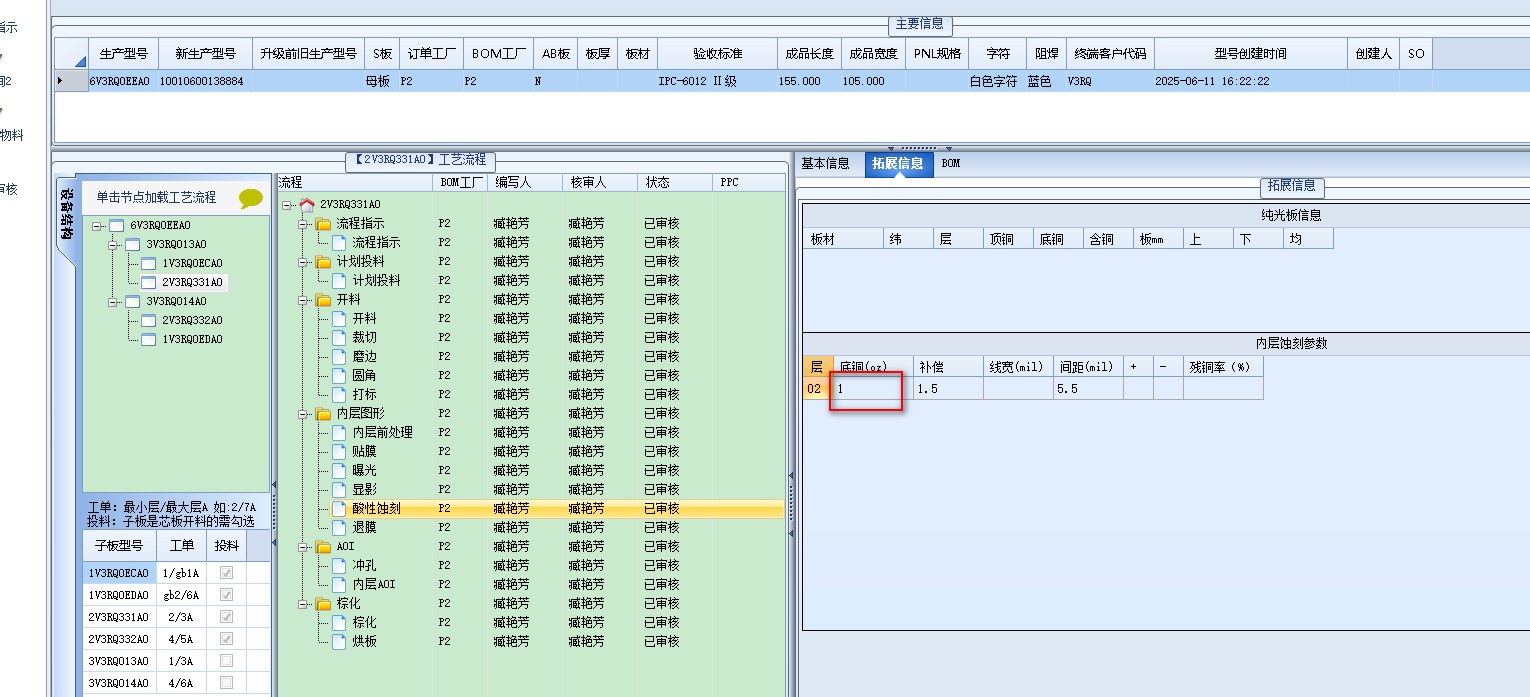The width and height of the screenshot is (1530, 697).
Task: Click the document icon of the 曝光 step
Action: point(339,470)
